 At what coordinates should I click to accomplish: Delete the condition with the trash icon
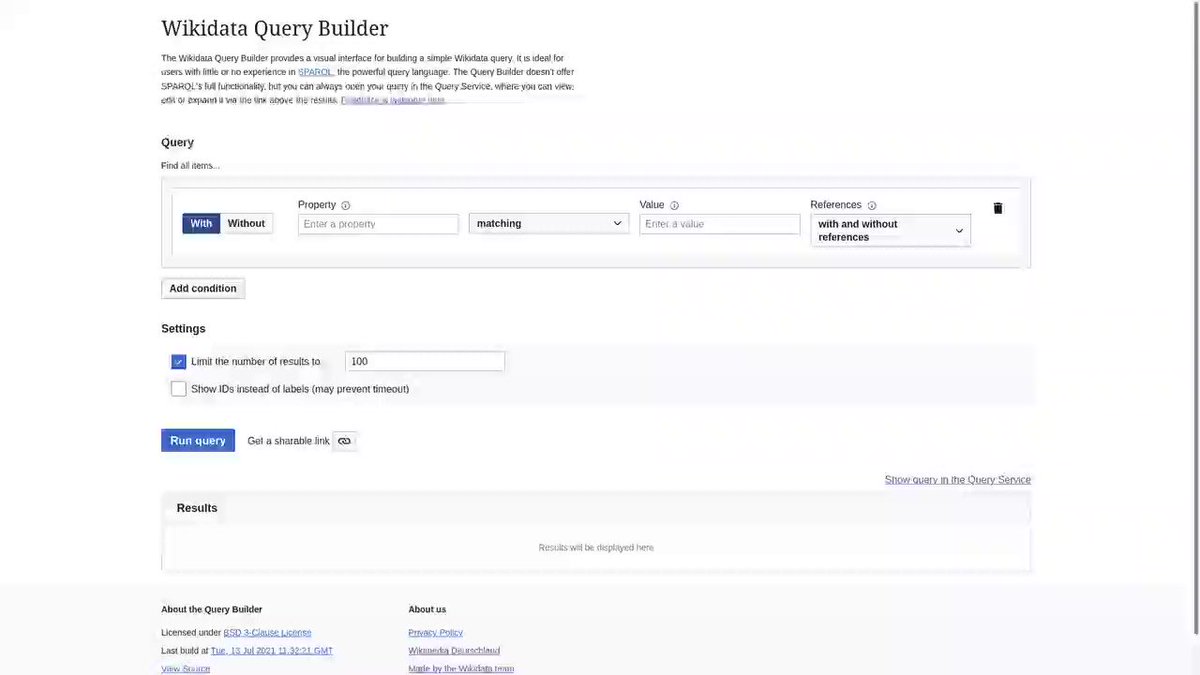tap(997, 208)
